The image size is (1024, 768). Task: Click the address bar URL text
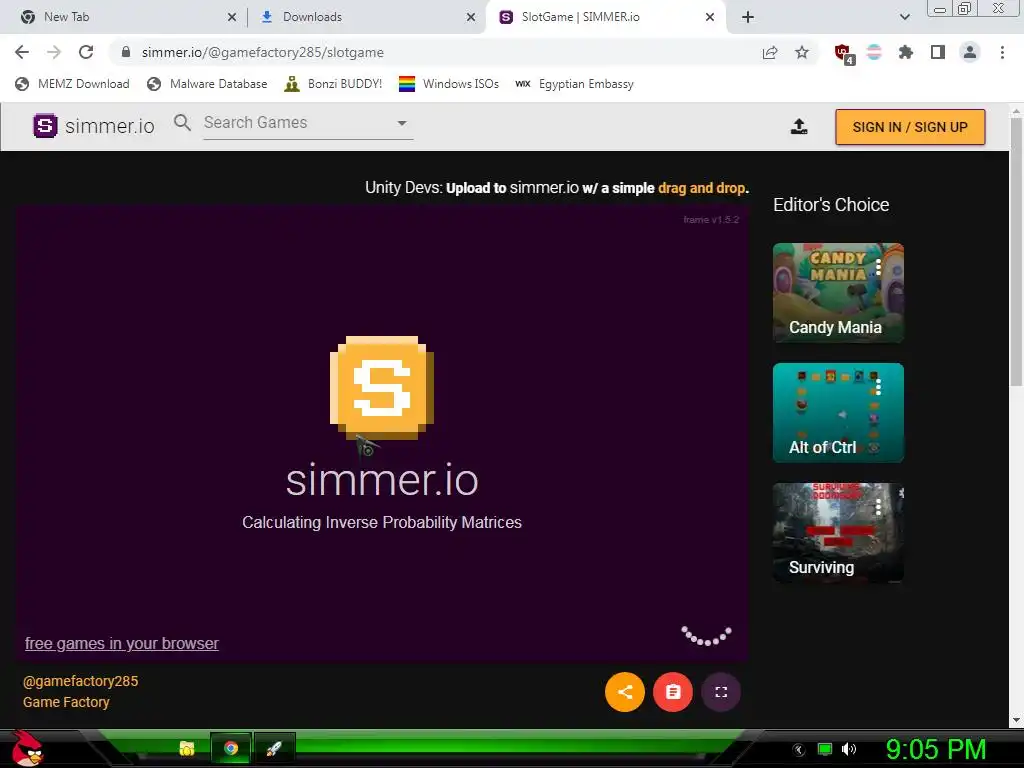click(x=263, y=52)
